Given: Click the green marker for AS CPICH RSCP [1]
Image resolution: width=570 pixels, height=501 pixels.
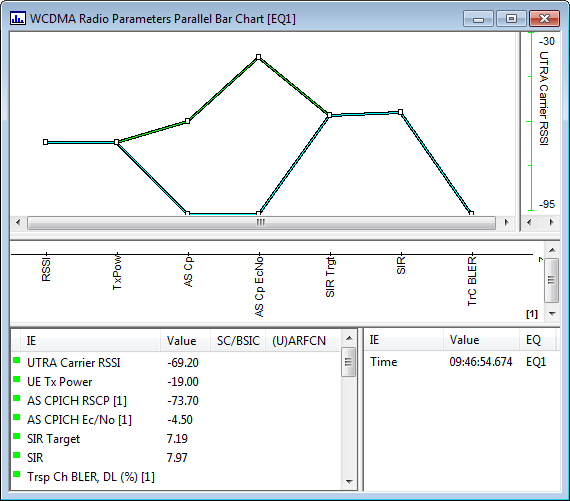Looking at the screenshot, I should [16, 398].
